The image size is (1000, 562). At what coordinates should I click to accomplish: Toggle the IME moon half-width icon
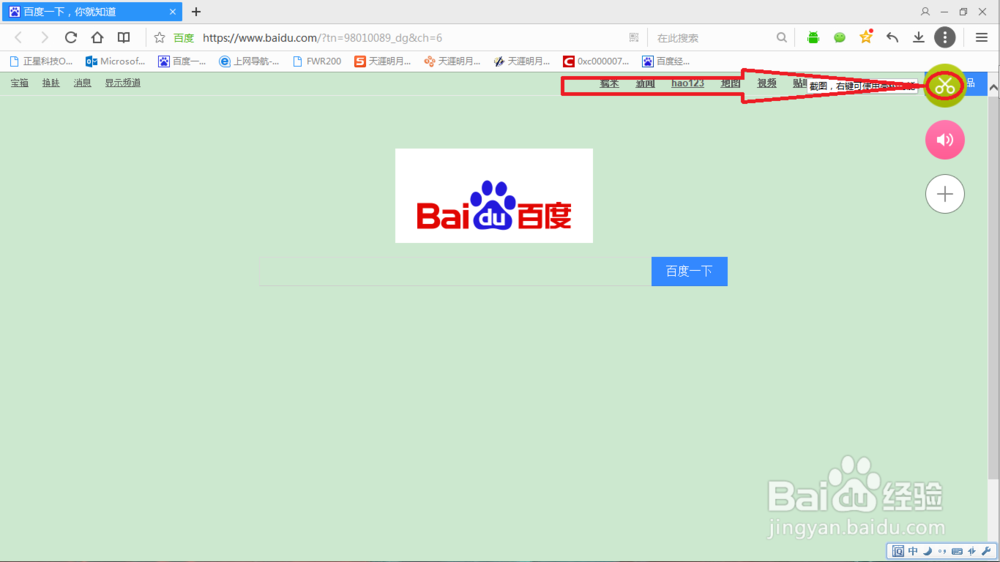[x=928, y=551]
